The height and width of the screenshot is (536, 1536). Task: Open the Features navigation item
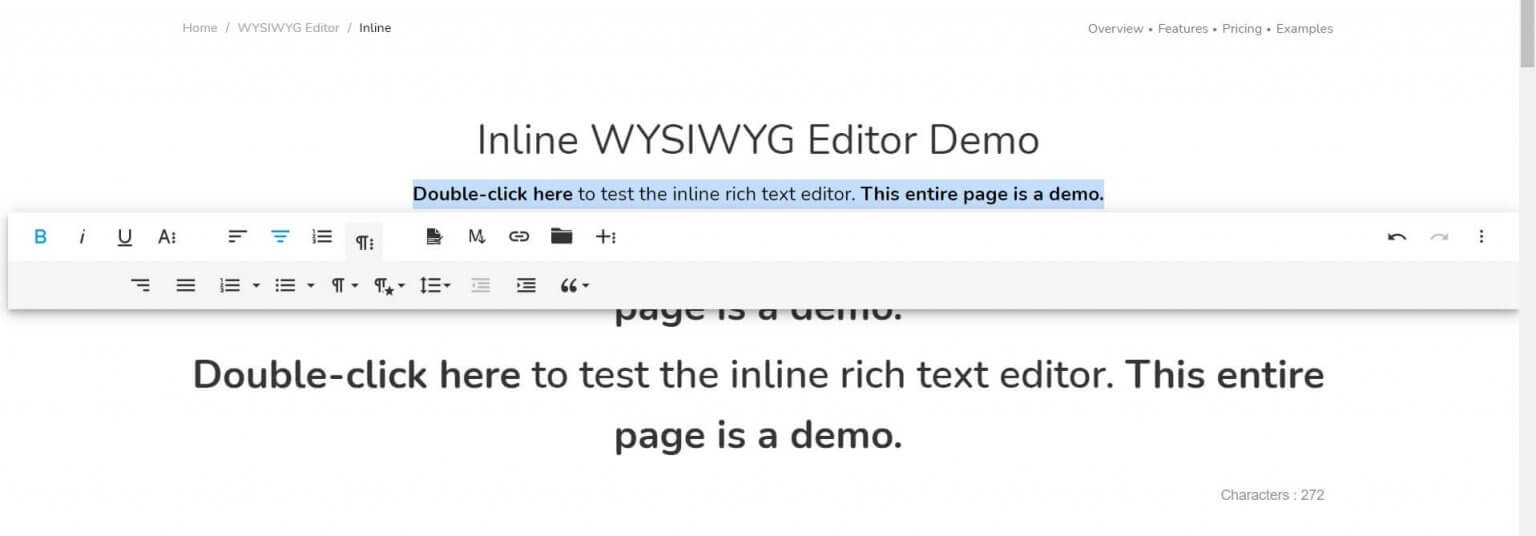[x=1183, y=29]
